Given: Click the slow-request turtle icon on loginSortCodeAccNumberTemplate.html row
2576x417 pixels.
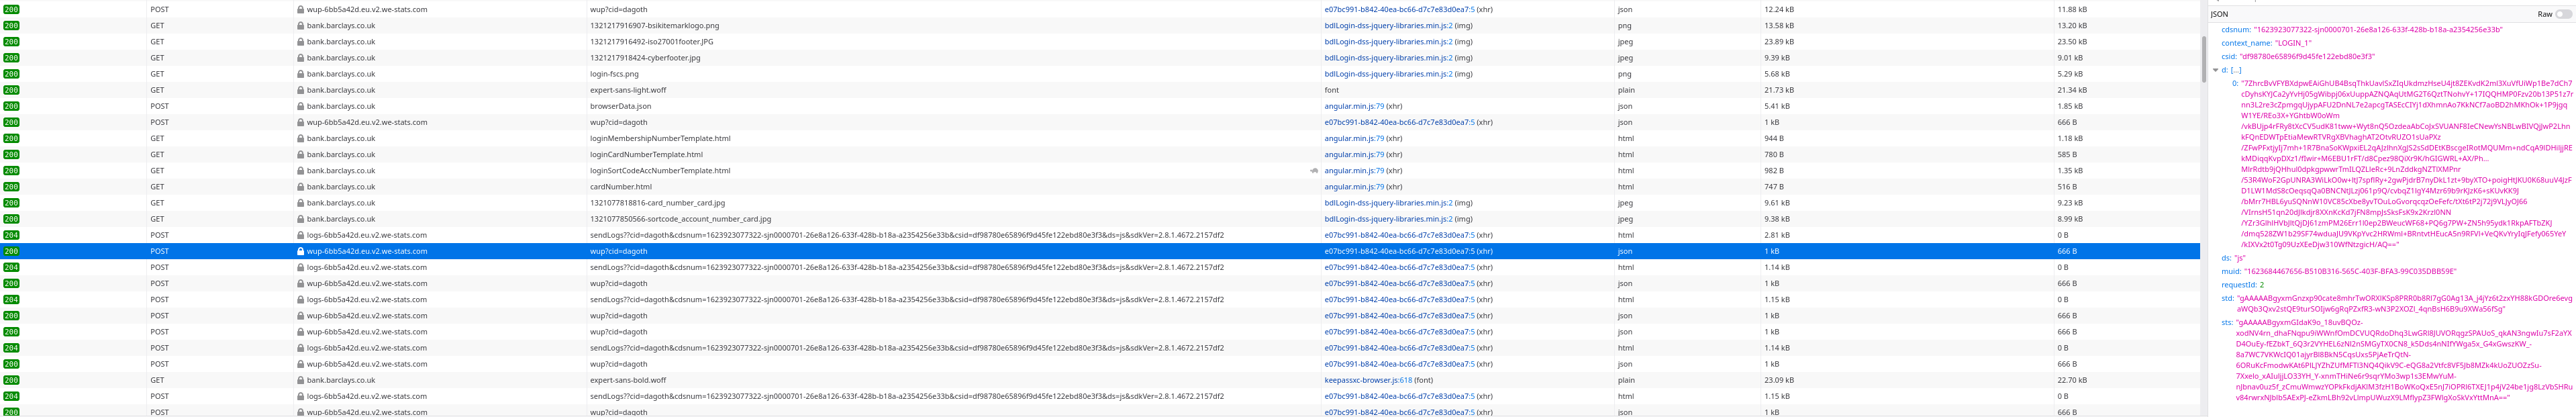Looking at the screenshot, I should coord(1313,171).
